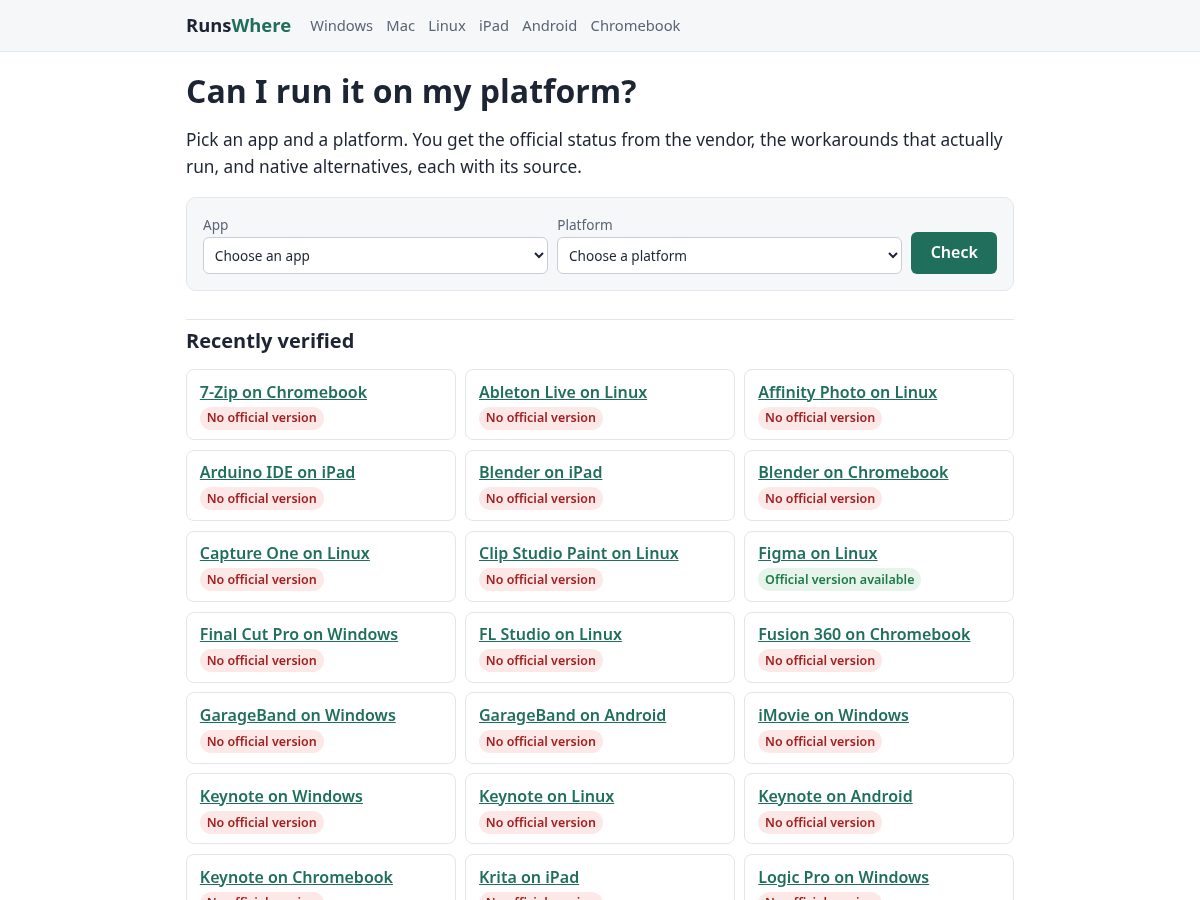Go to the iPad nav item
Viewport: 1200px width, 900px height.
pyautogui.click(x=494, y=26)
